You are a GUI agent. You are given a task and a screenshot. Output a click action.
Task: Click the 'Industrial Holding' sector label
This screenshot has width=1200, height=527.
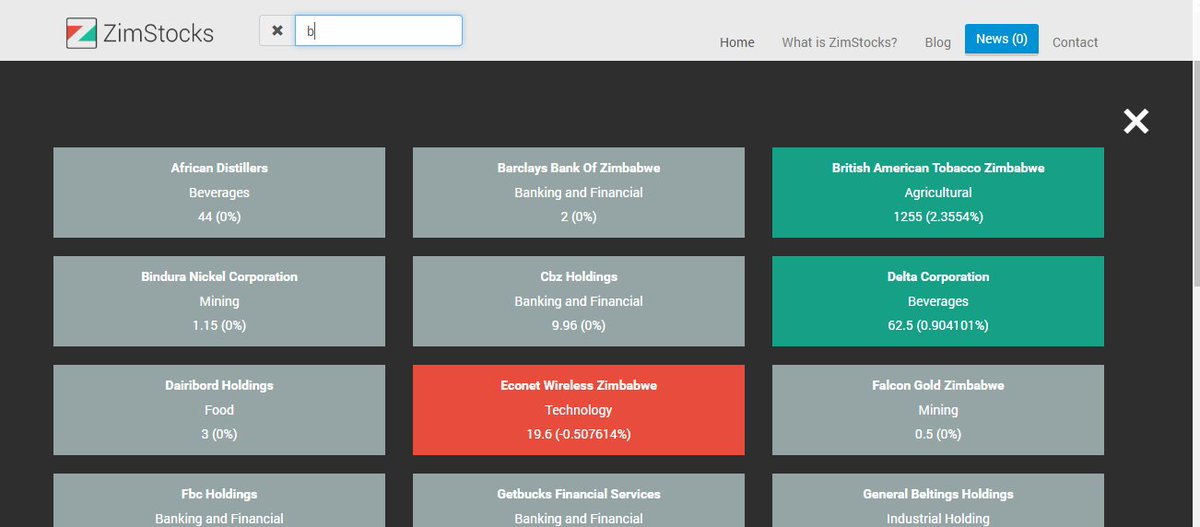tap(938, 519)
